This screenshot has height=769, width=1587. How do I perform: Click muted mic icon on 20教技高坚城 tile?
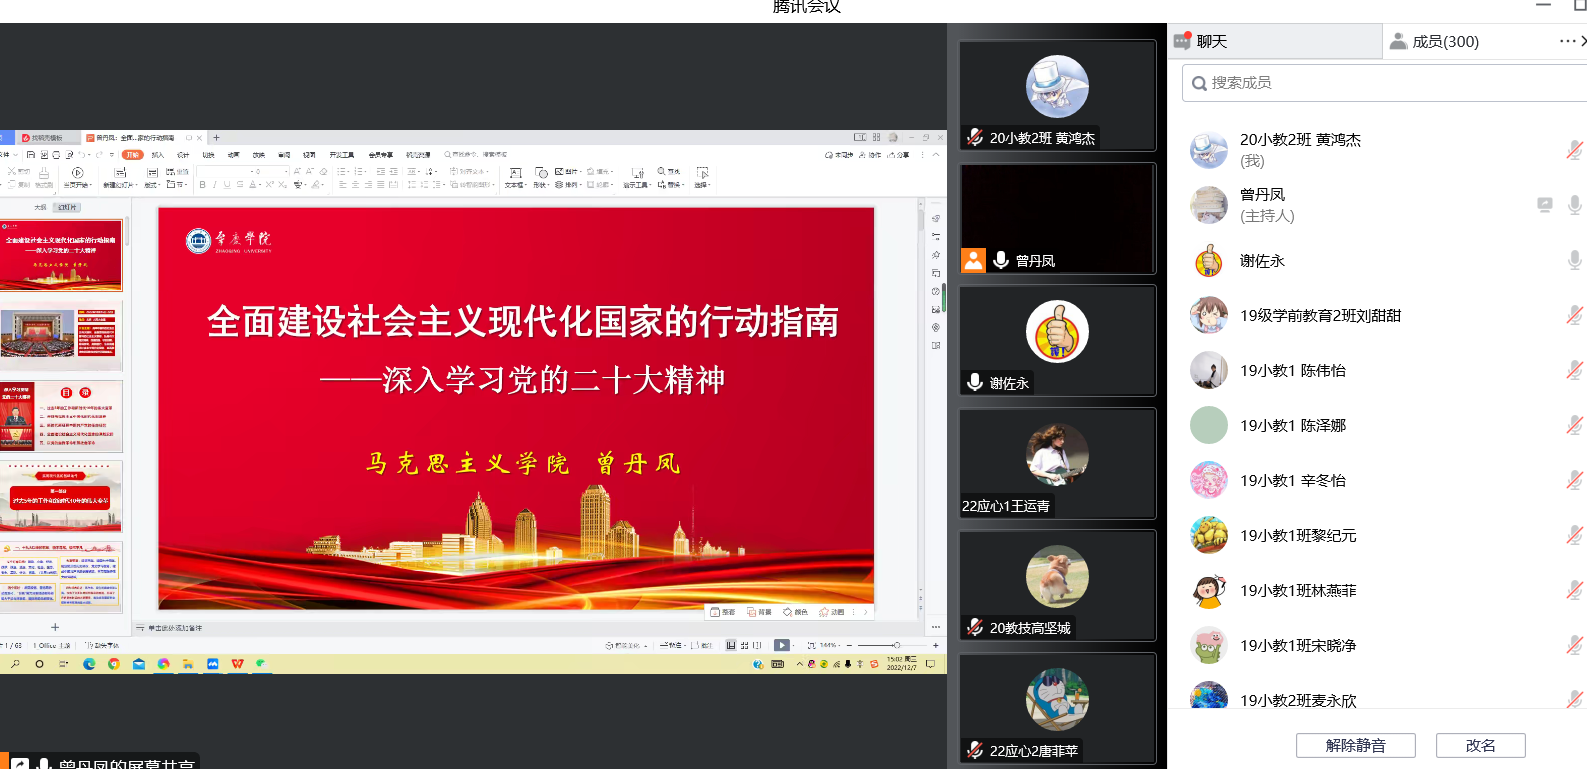pos(975,627)
